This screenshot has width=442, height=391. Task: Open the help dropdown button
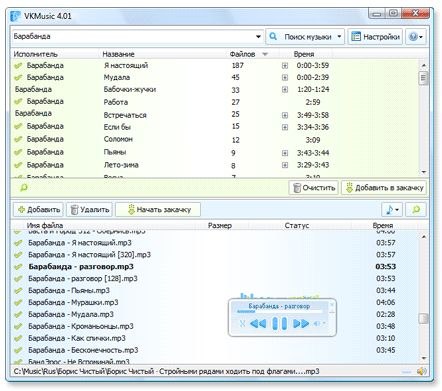point(416,37)
